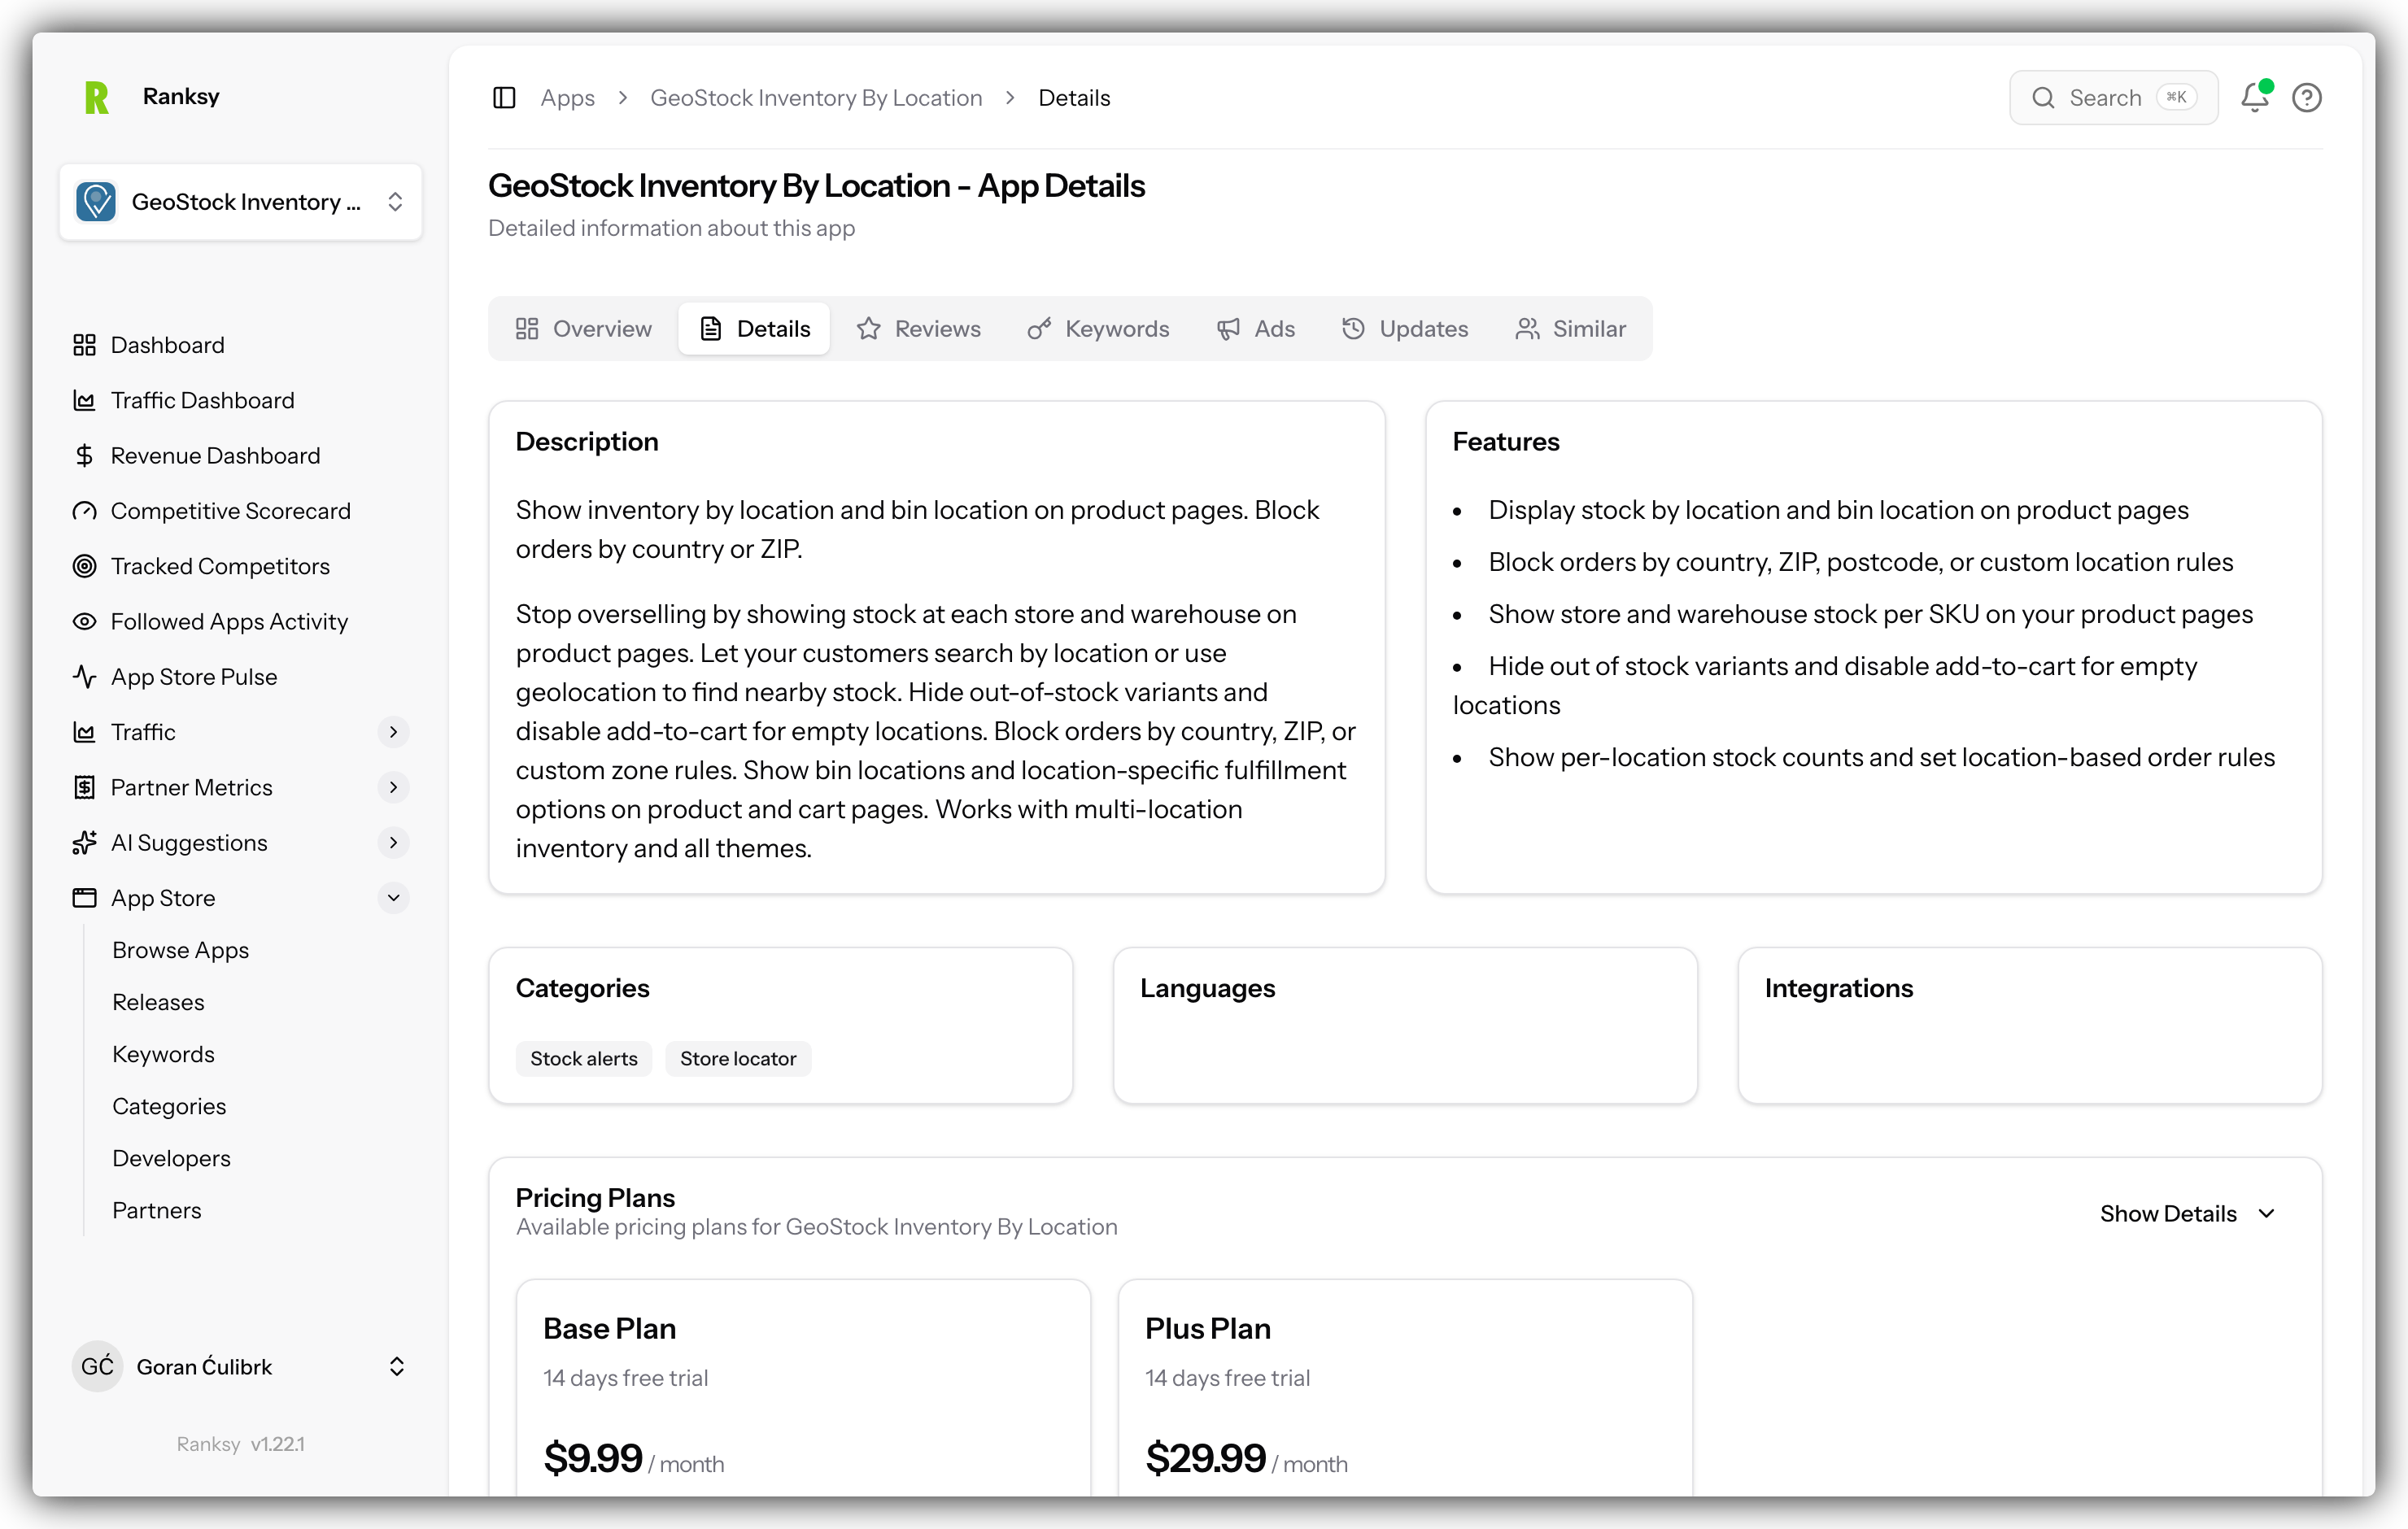Open the GeoStock Inventory app switcher

coord(241,202)
